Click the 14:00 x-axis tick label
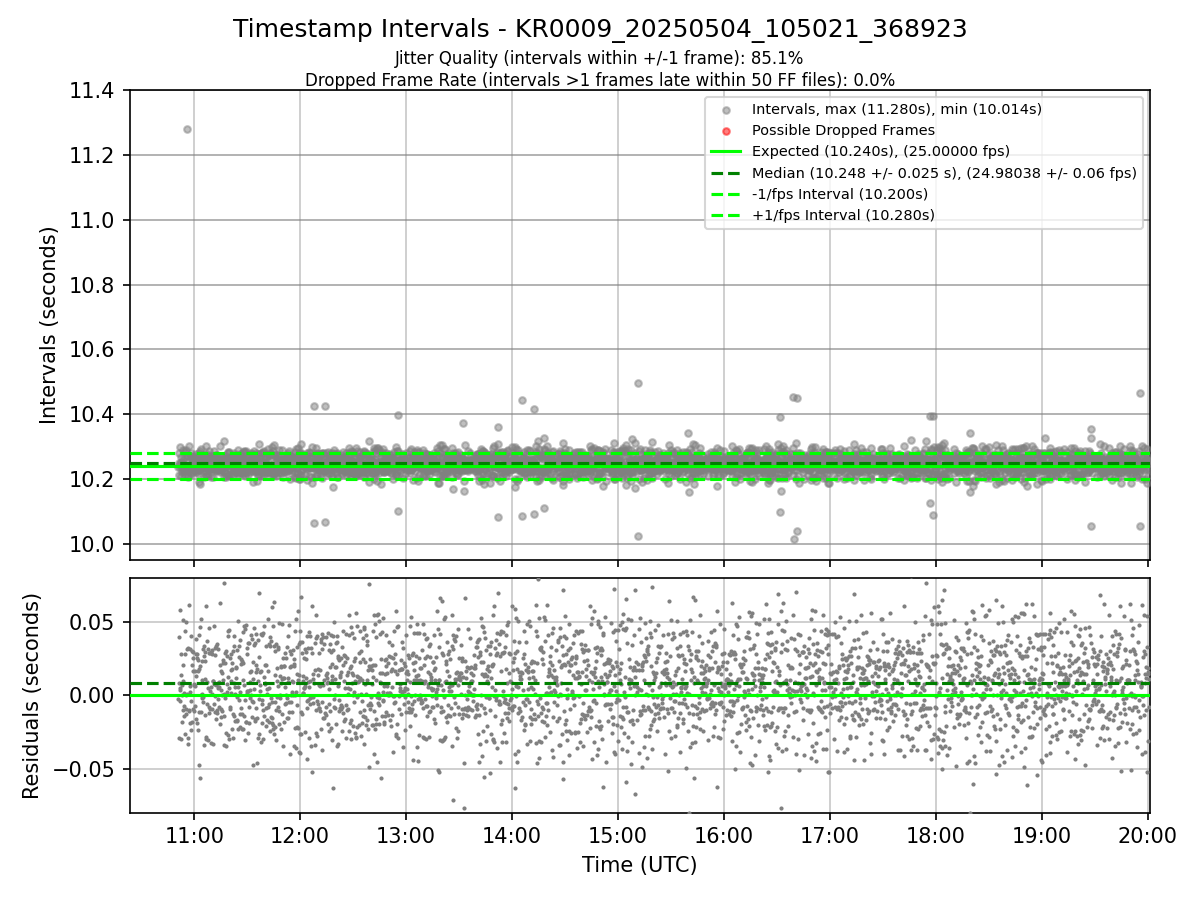The image size is (1200, 900). coord(511,836)
